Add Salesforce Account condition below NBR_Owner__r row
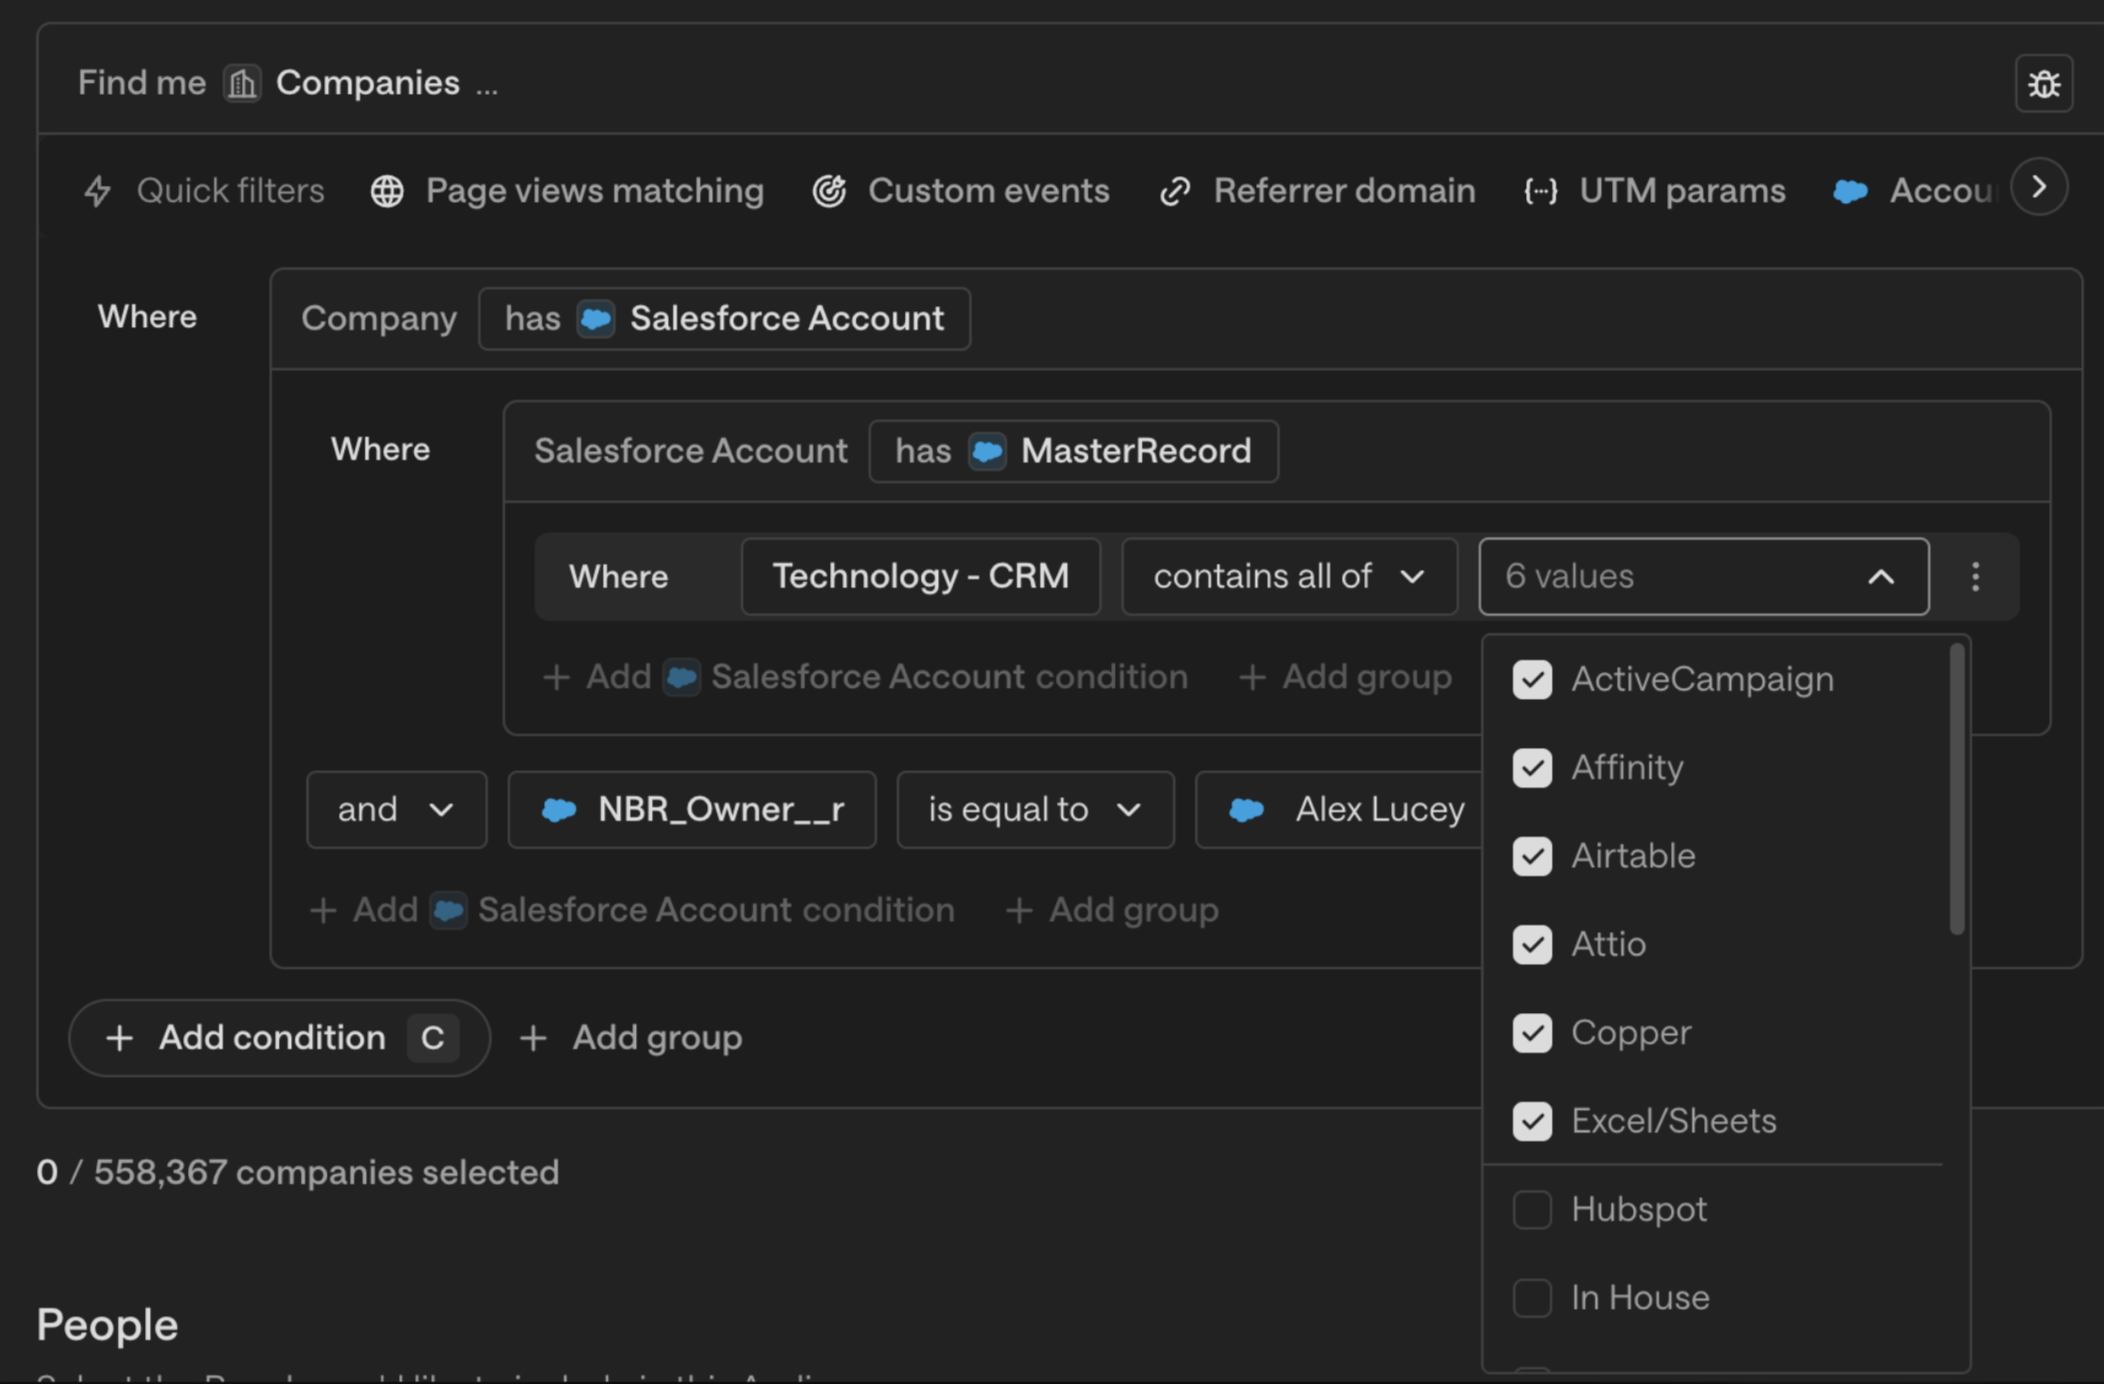The height and width of the screenshot is (1384, 2104). tap(632, 911)
